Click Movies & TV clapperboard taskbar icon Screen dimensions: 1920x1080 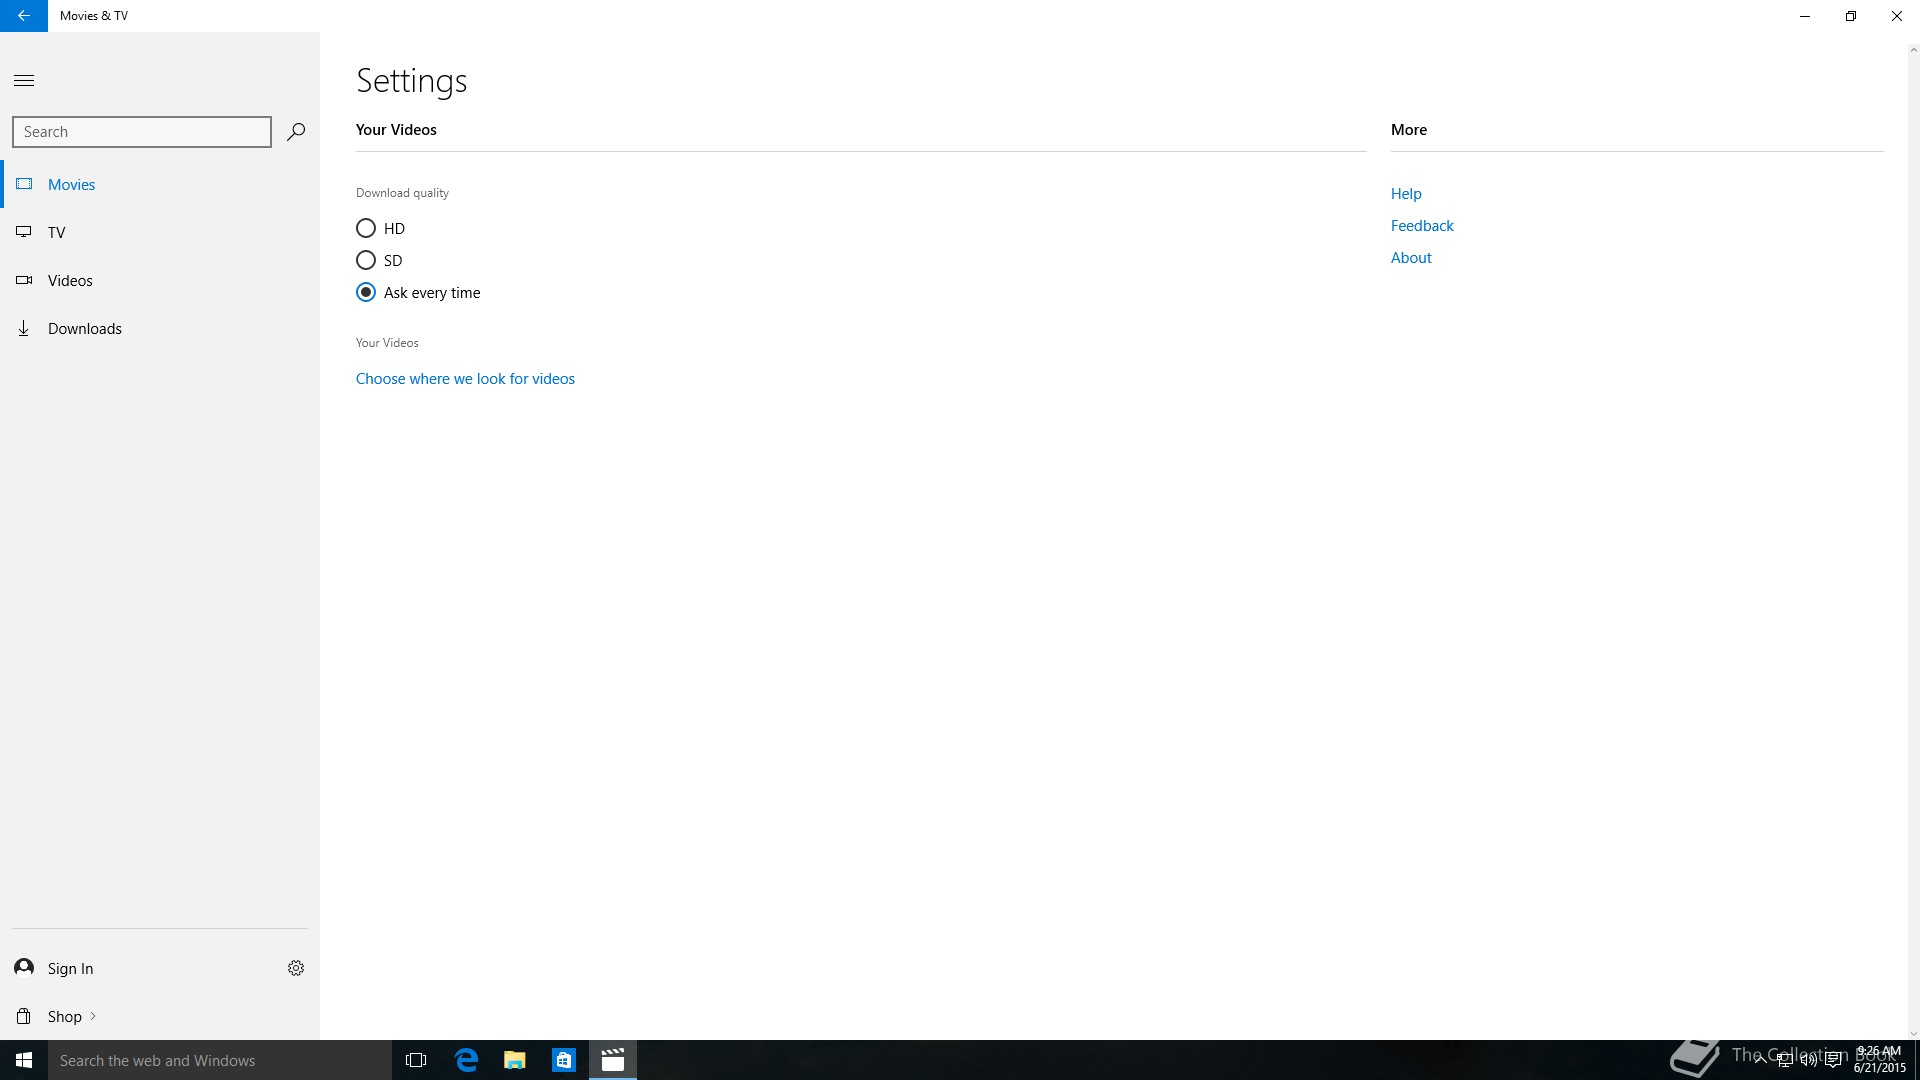pyautogui.click(x=613, y=1060)
